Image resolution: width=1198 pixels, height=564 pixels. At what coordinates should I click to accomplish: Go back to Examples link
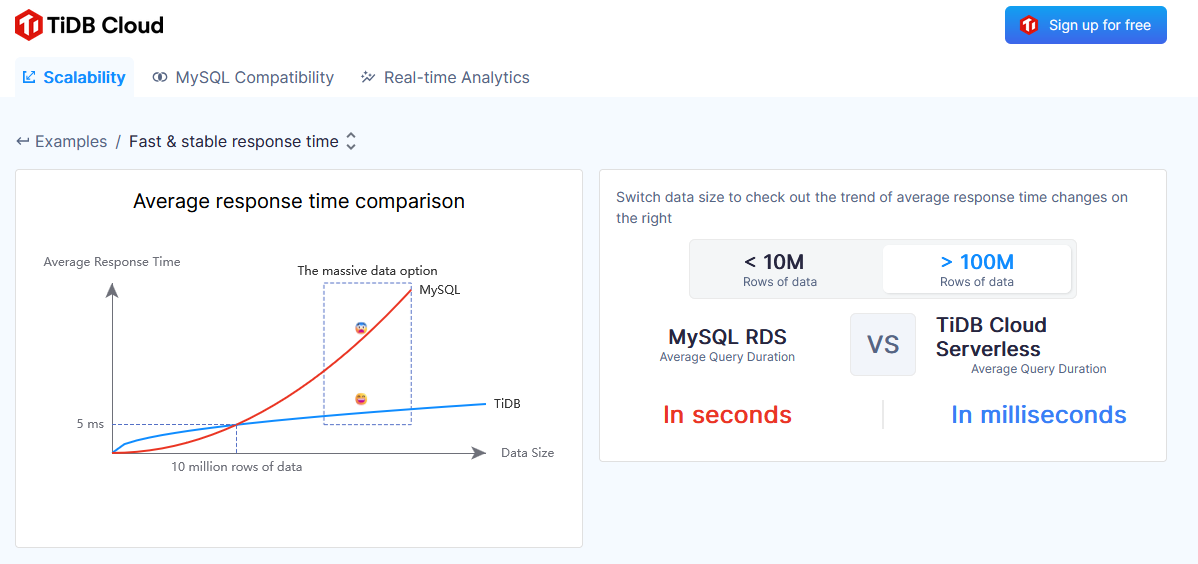pos(70,141)
